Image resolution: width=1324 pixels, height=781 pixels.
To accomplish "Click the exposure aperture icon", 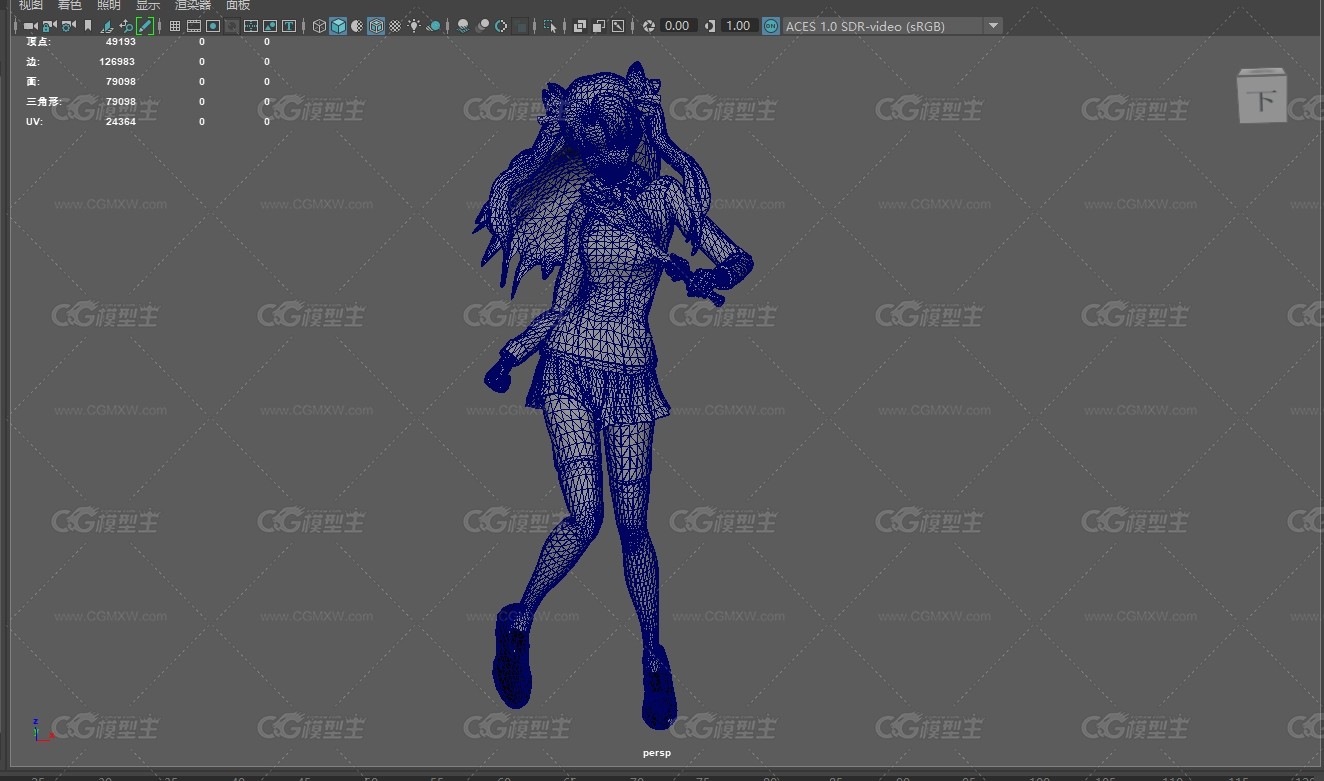I will pos(649,26).
